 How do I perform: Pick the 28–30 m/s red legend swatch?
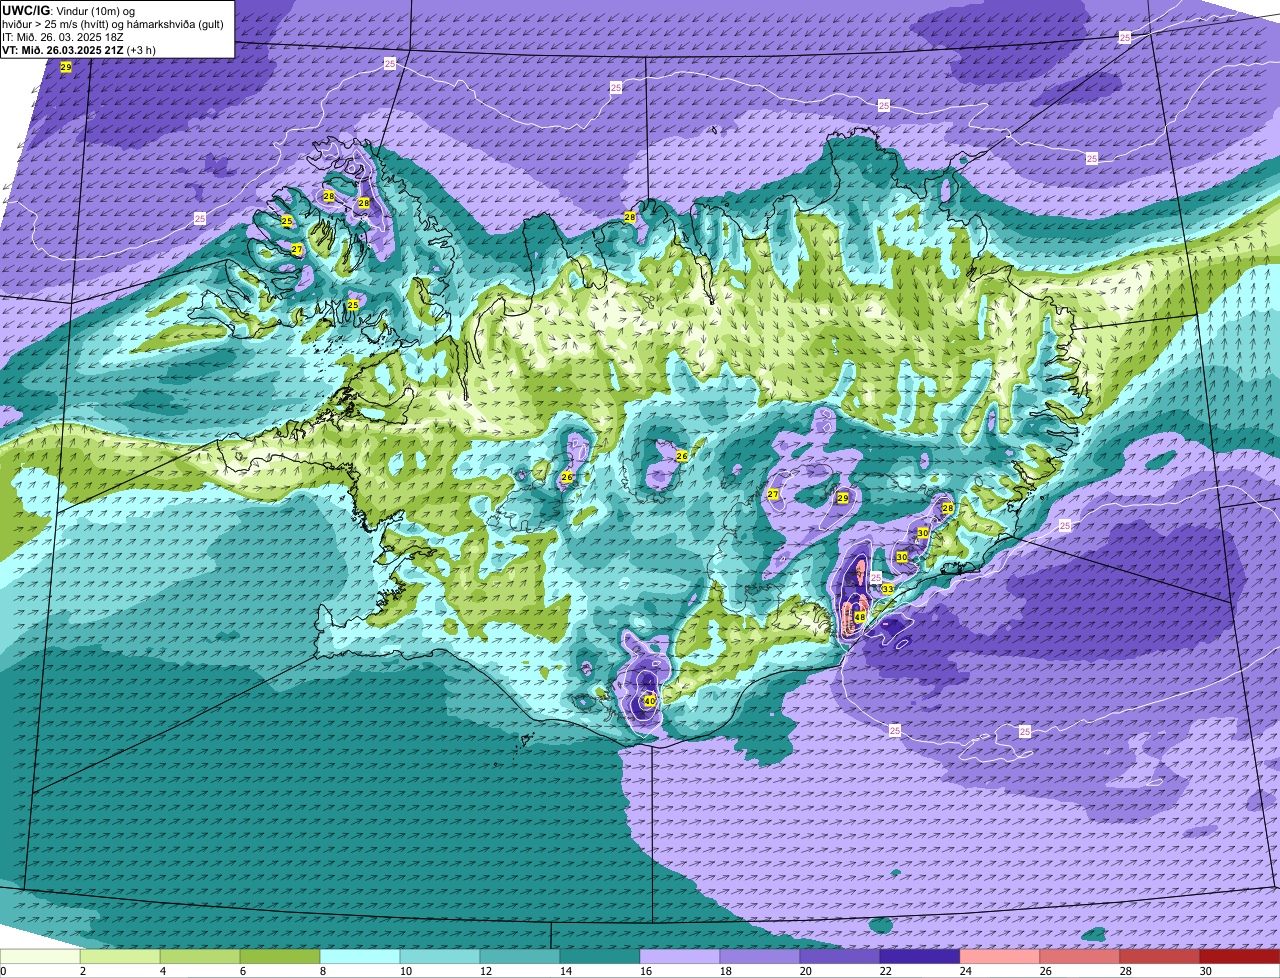click(x=1160, y=956)
